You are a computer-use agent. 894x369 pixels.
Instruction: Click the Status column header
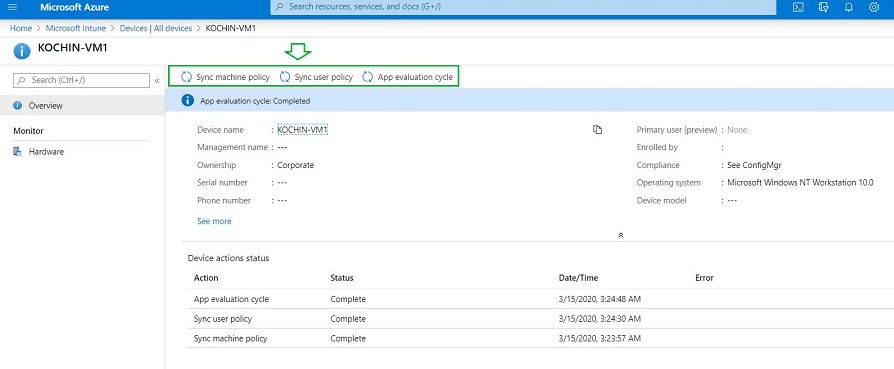tap(342, 278)
